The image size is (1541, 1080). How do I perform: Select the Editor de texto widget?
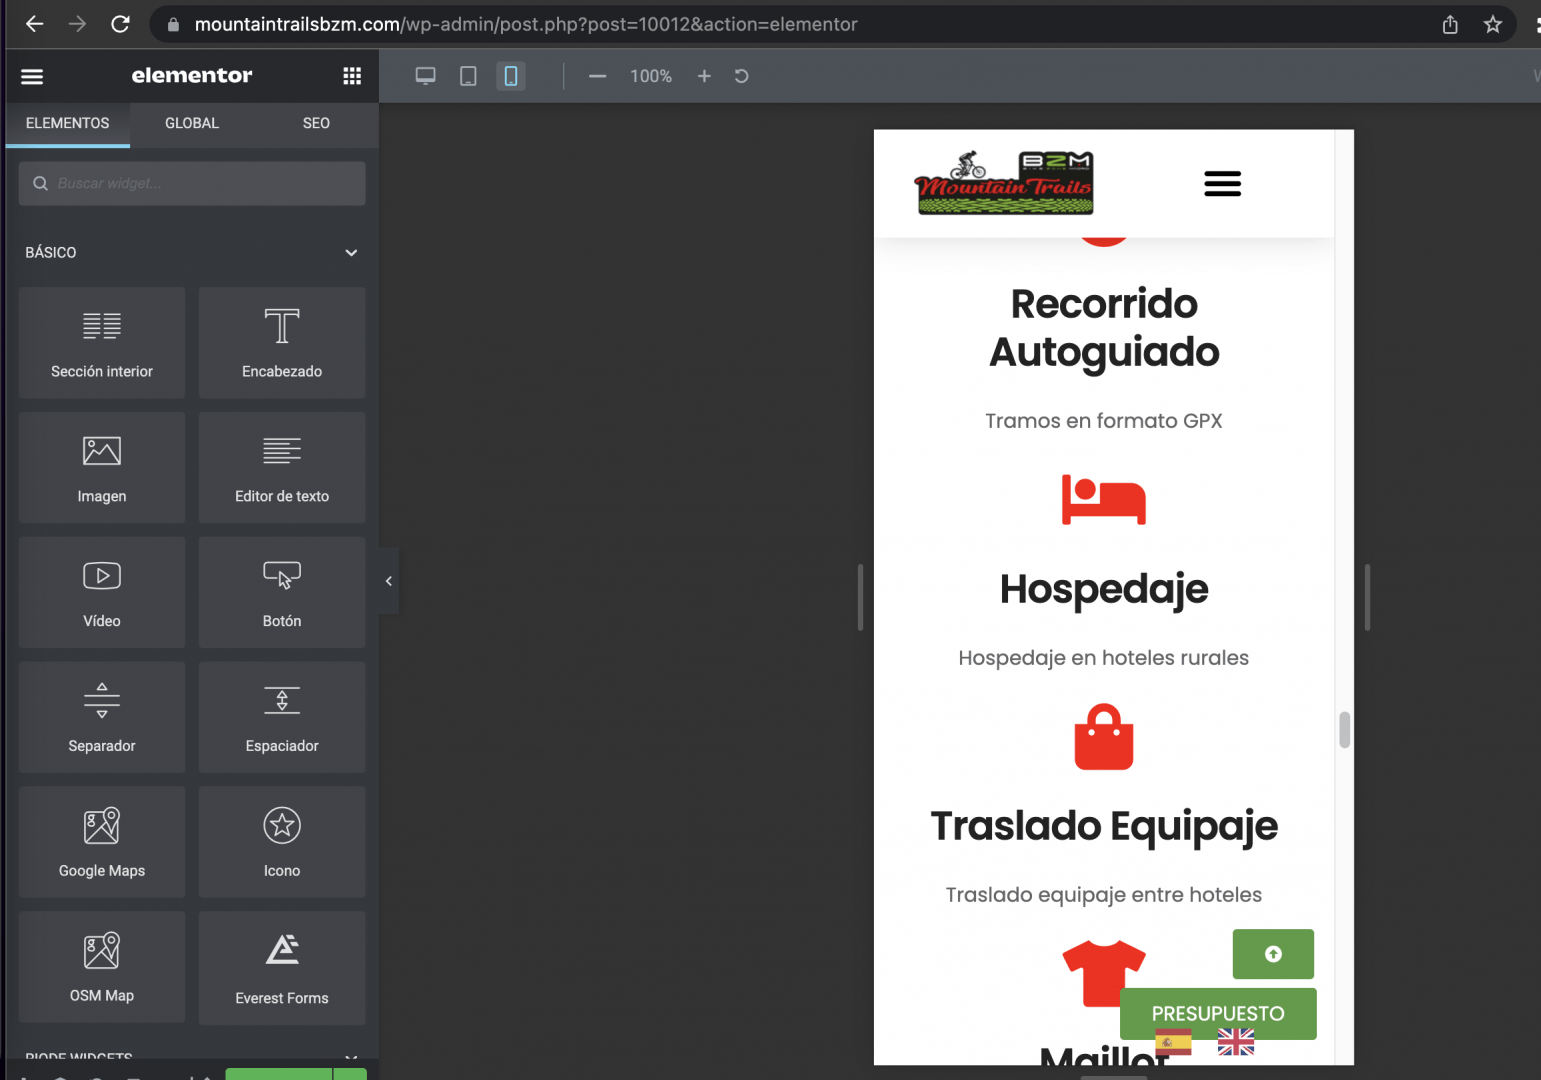tap(282, 468)
